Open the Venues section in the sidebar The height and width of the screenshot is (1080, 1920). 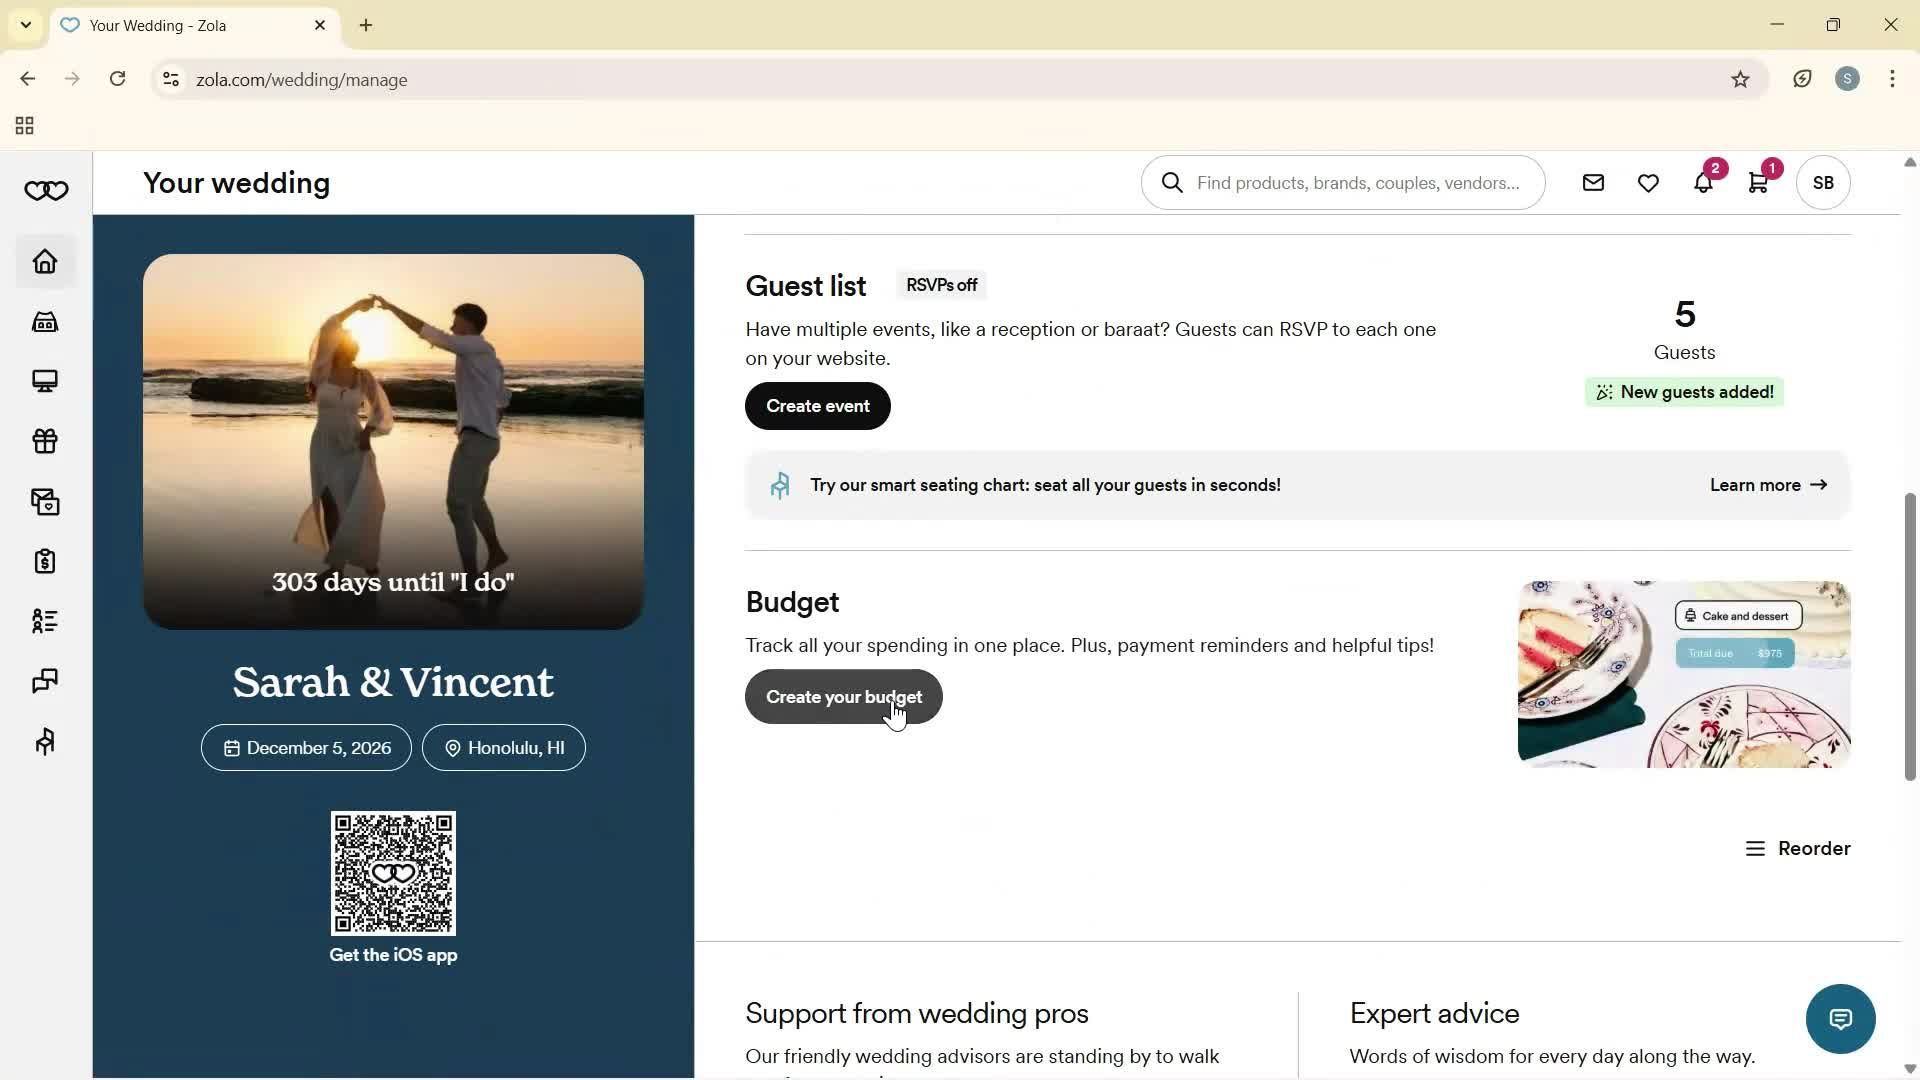coord(45,321)
